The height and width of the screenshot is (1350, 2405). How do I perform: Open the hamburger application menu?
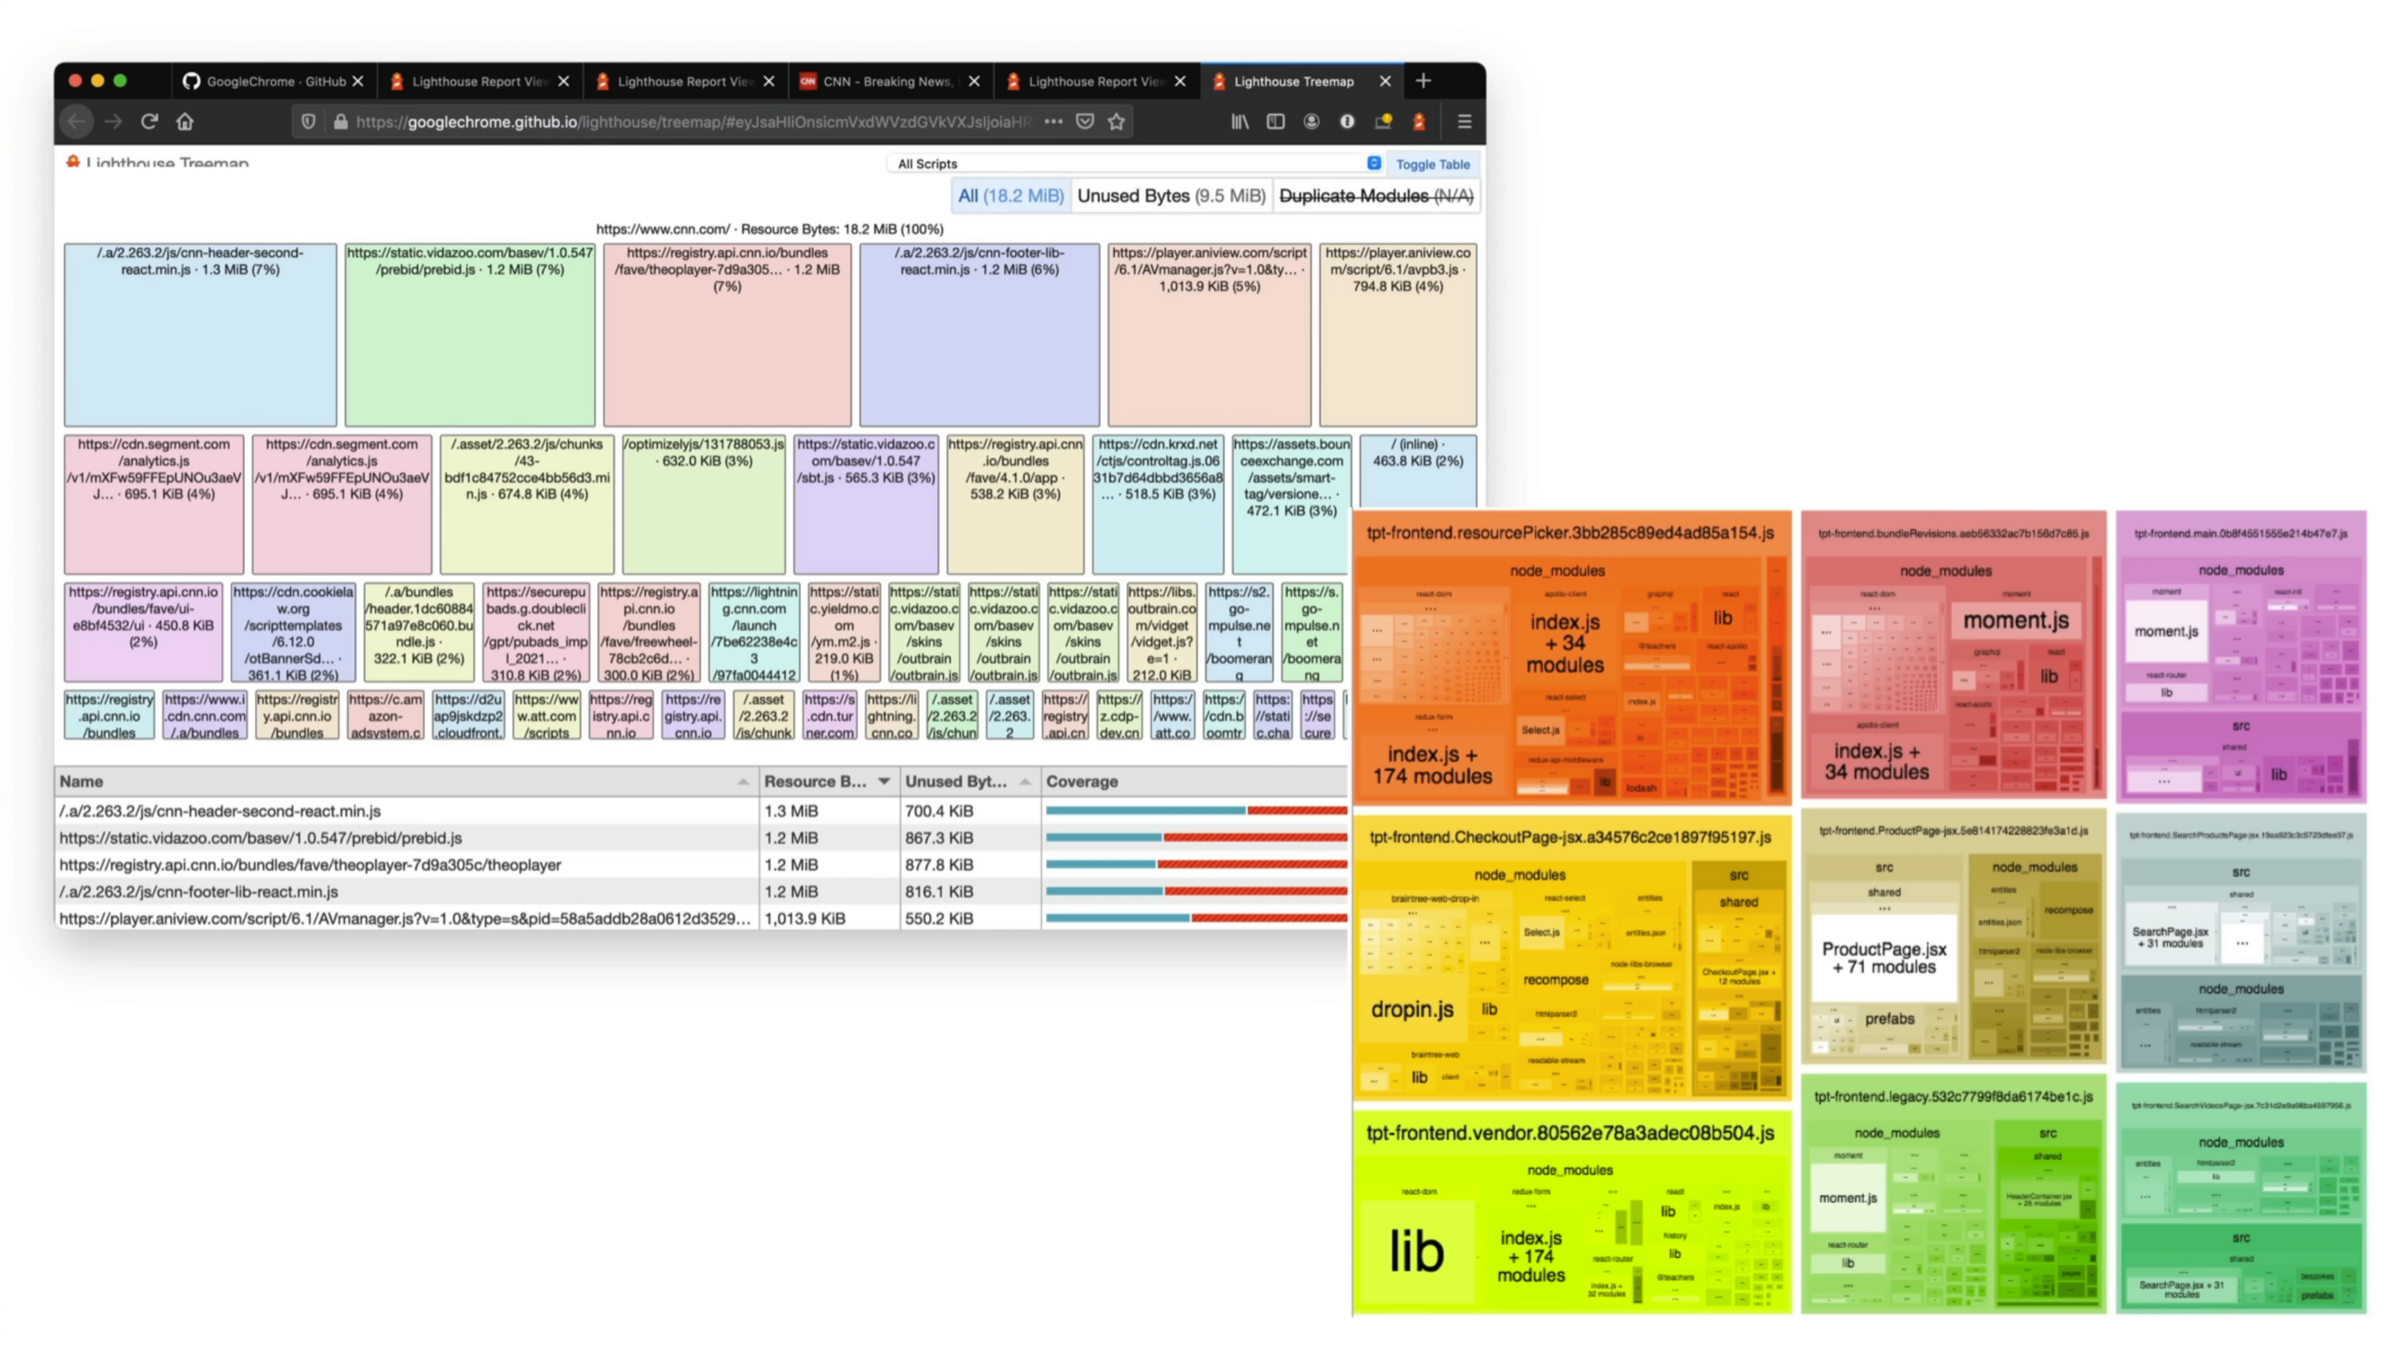(x=1465, y=121)
